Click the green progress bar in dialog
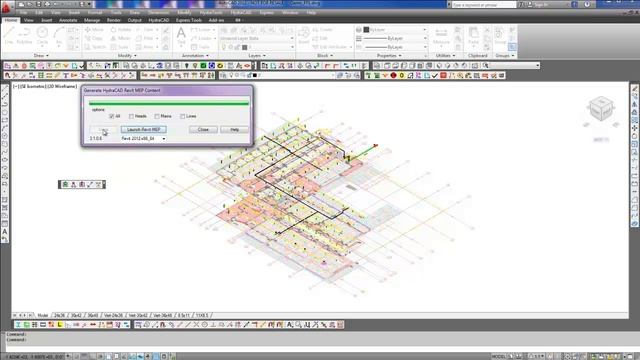The width and height of the screenshot is (640, 360). click(169, 103)
